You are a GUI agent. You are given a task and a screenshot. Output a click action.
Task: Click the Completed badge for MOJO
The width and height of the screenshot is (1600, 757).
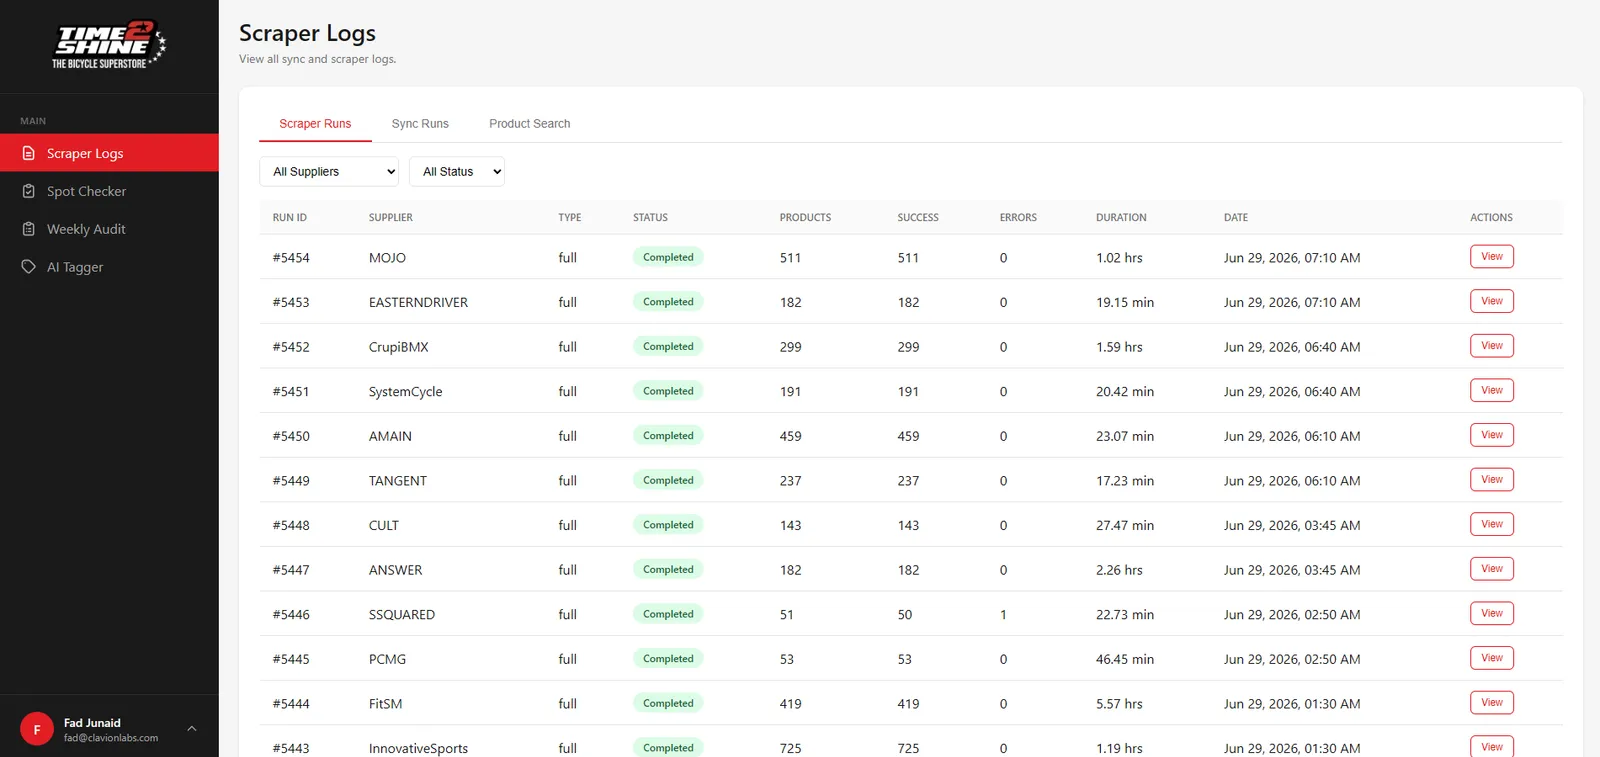[x=668, y=257]
